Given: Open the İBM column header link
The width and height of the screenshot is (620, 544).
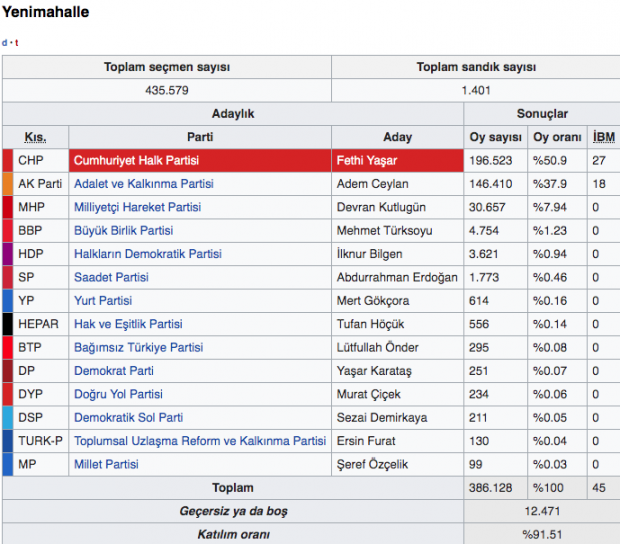Looking at the screenshot, I should pyautogui.click(x=603, y=137).
